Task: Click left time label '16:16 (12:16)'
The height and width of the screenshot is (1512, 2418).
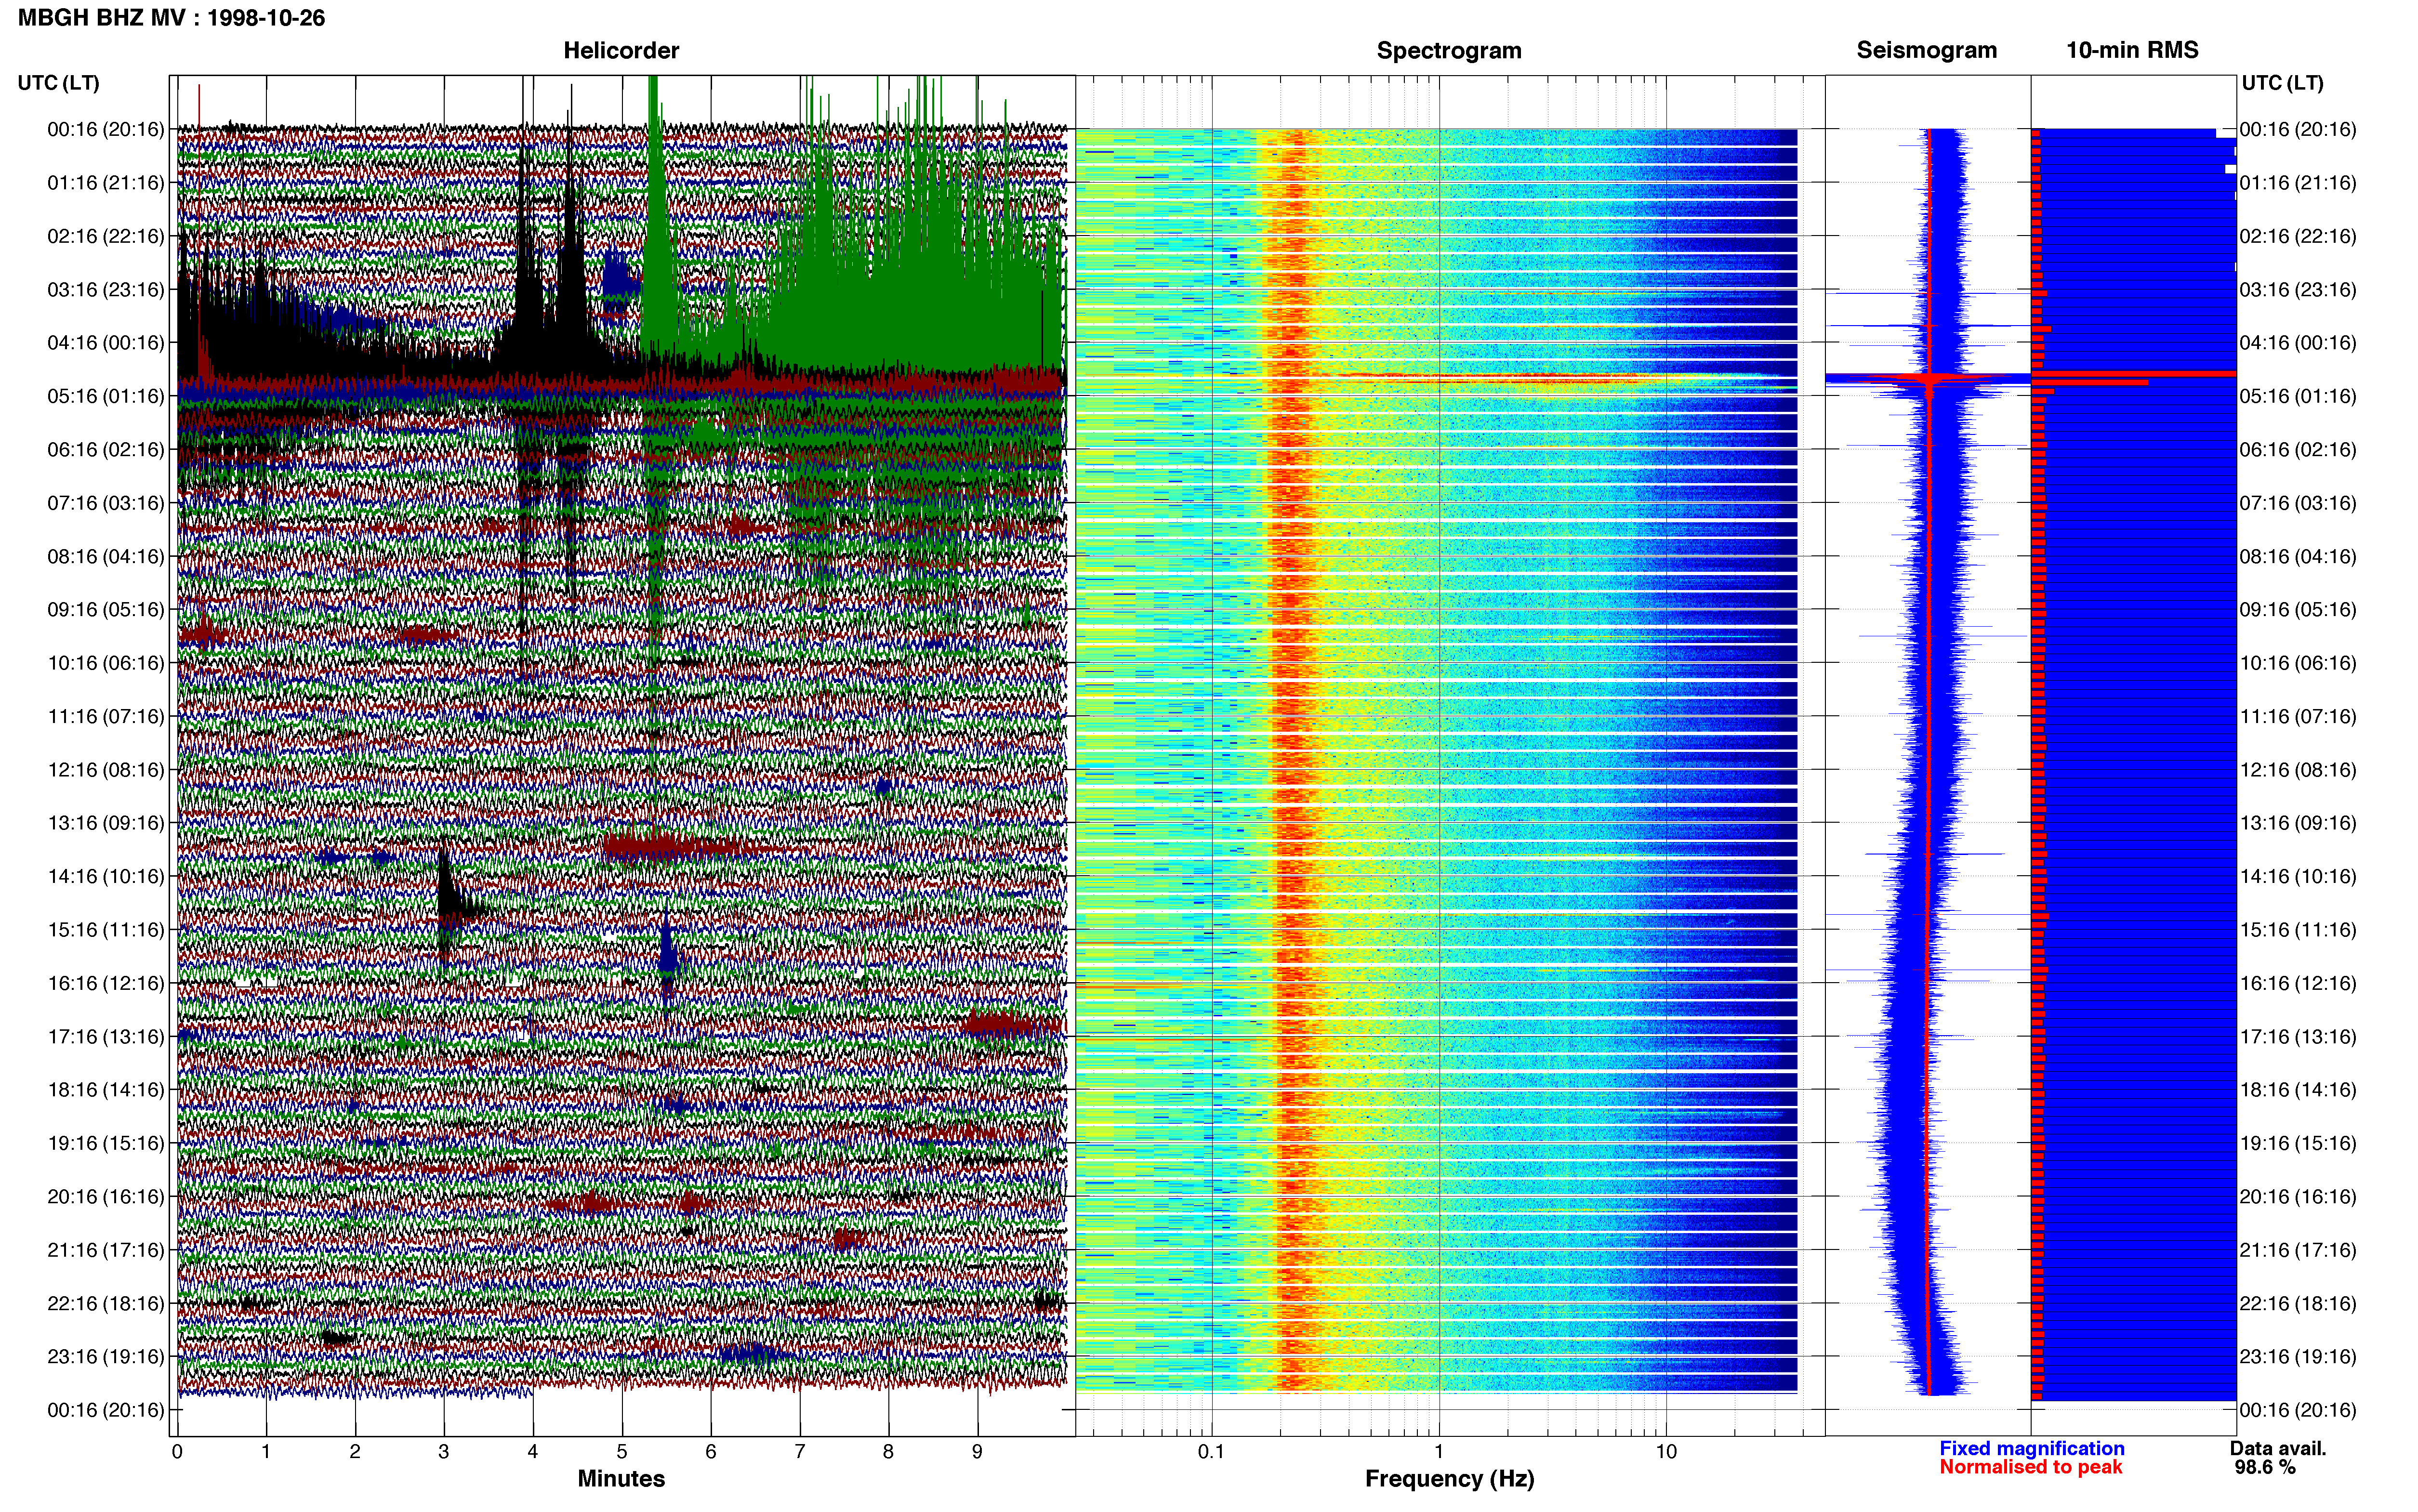Action: click(x=106, y=983)
